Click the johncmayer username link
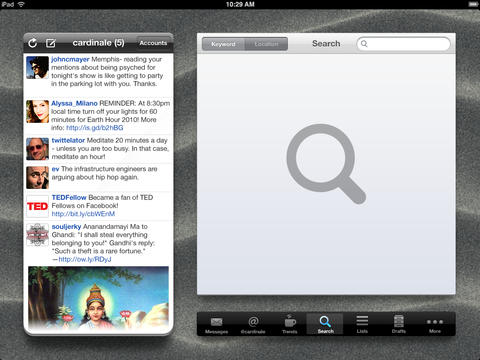Image resolution: width=480 pixels, height=360 pixels. click(x=70, y=59)
